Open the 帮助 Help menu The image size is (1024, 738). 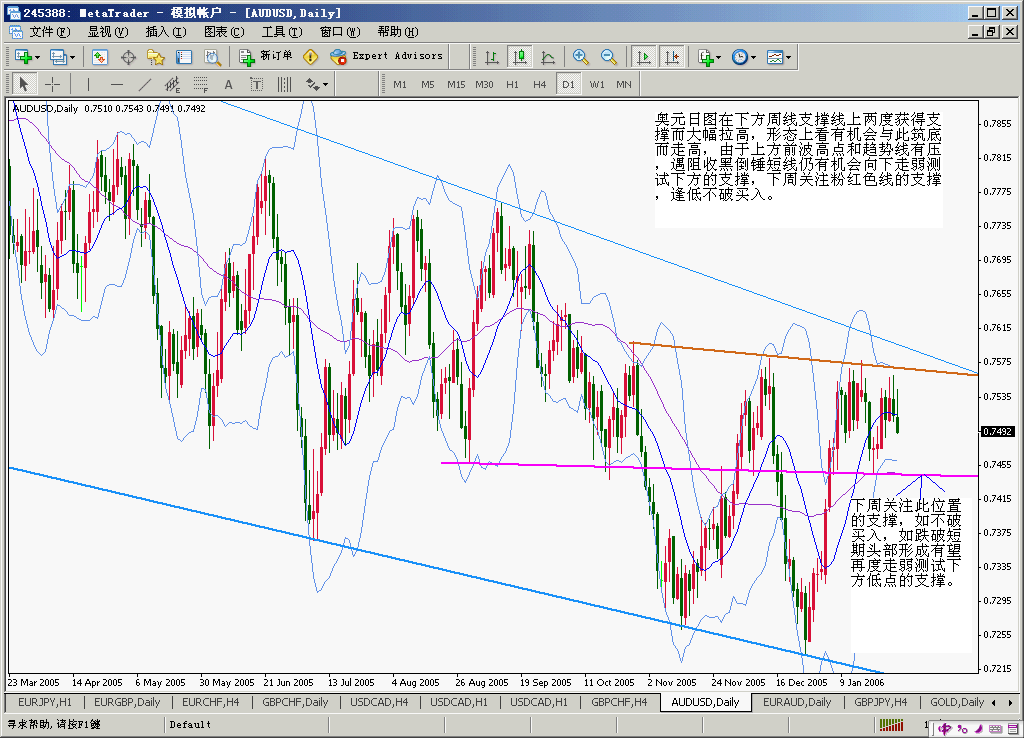point(398,32)
